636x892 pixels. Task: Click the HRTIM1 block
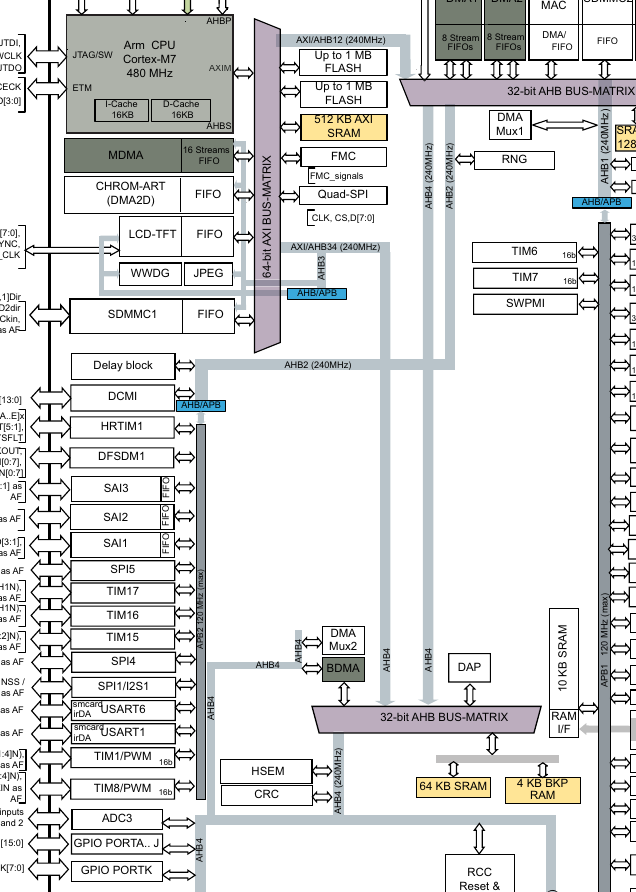(122, 427)
